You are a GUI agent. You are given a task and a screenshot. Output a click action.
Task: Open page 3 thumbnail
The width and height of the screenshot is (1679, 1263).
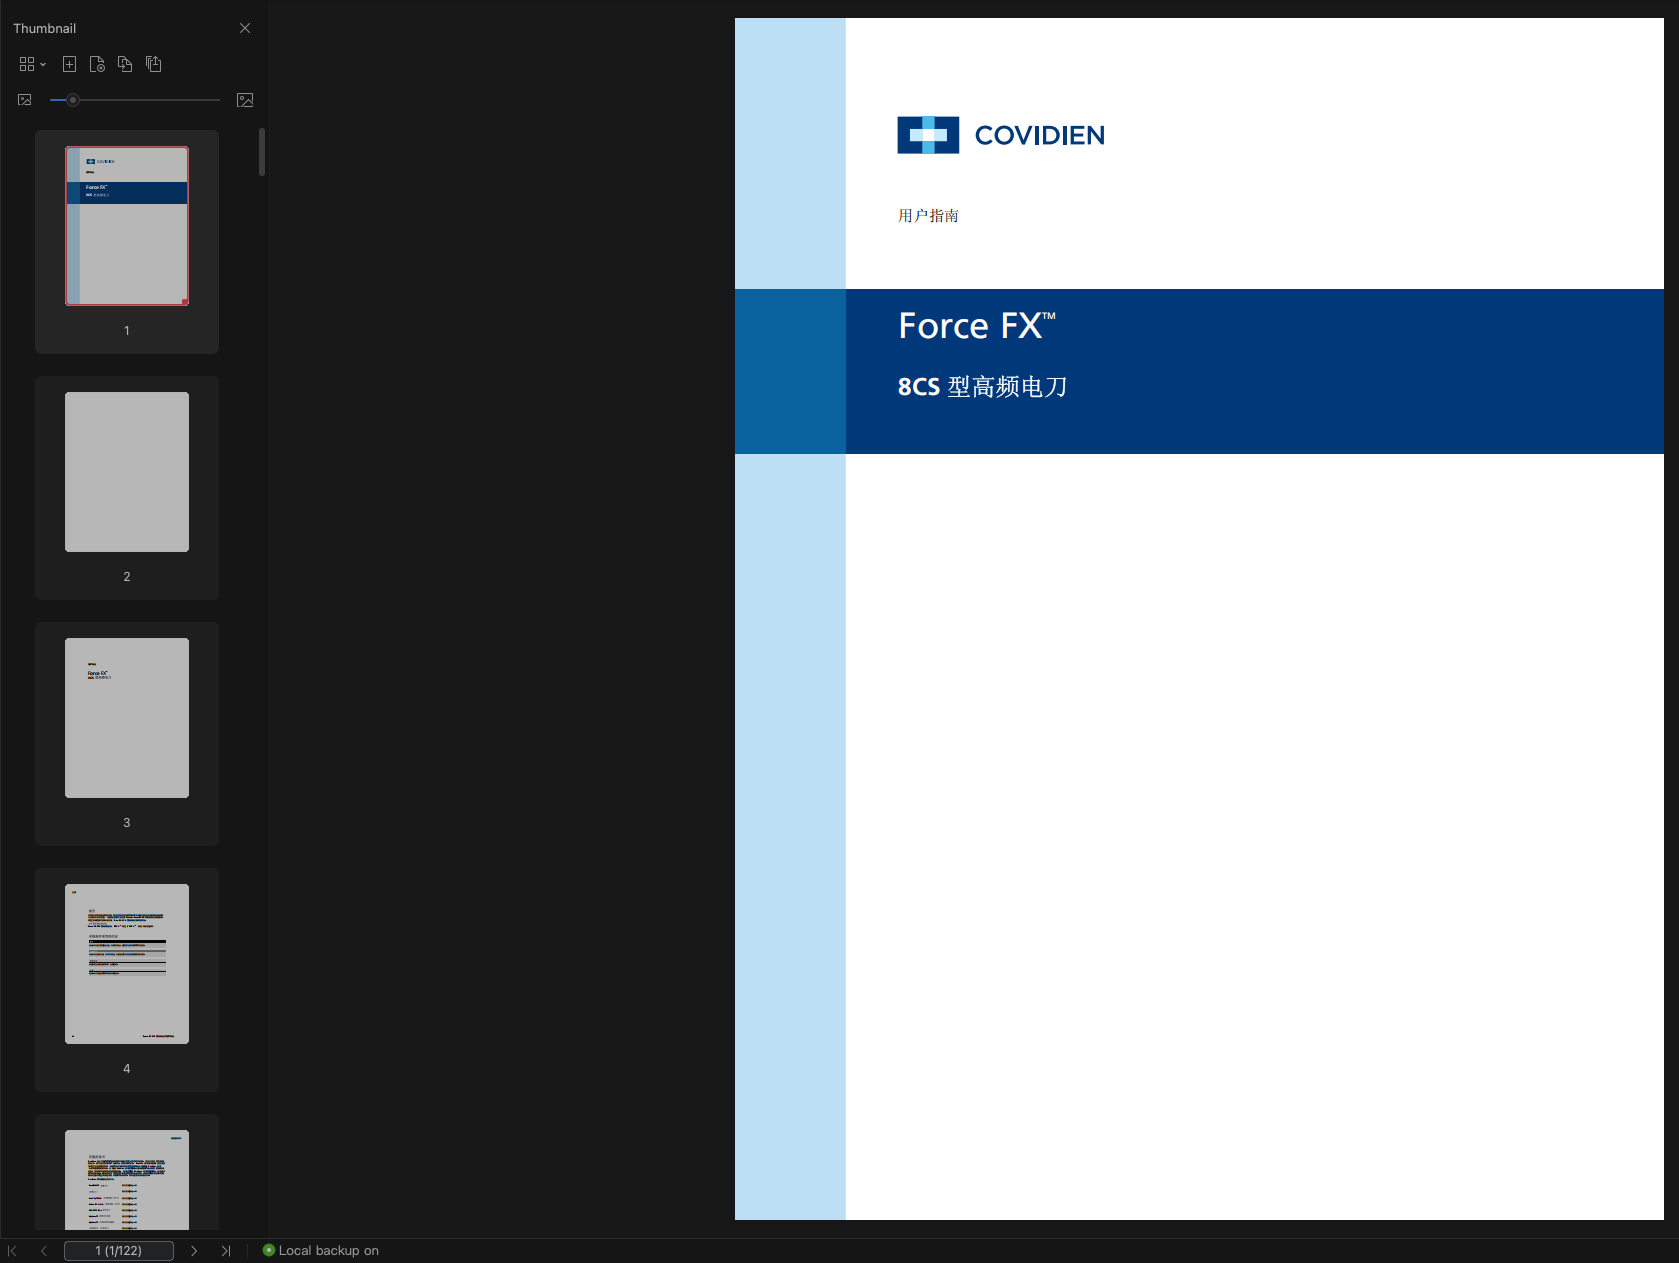tap(127, 718)
